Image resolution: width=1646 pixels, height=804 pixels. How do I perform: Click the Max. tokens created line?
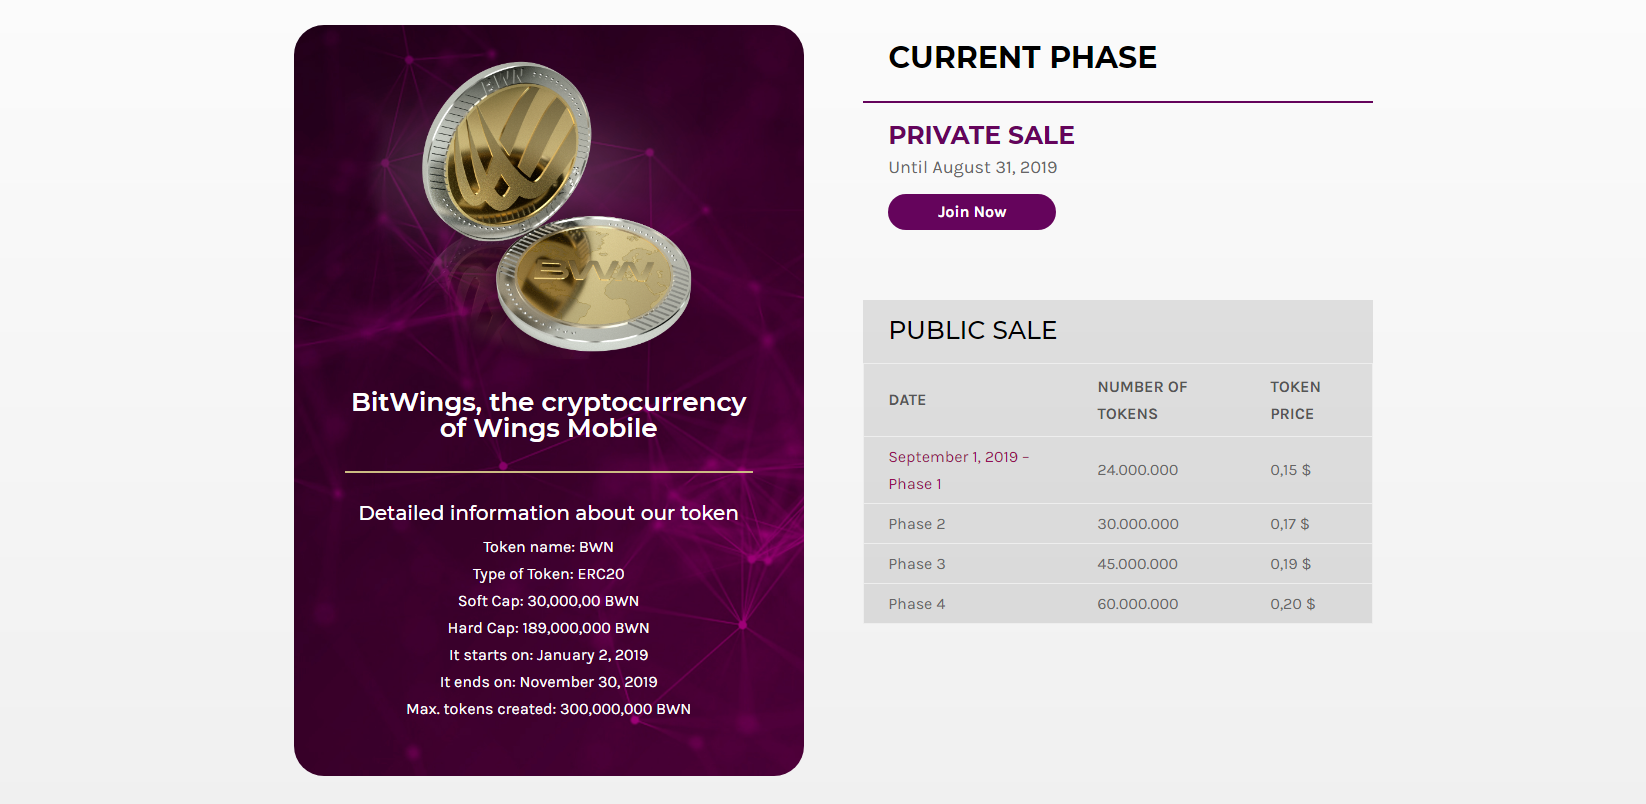(x=548, y=709)
